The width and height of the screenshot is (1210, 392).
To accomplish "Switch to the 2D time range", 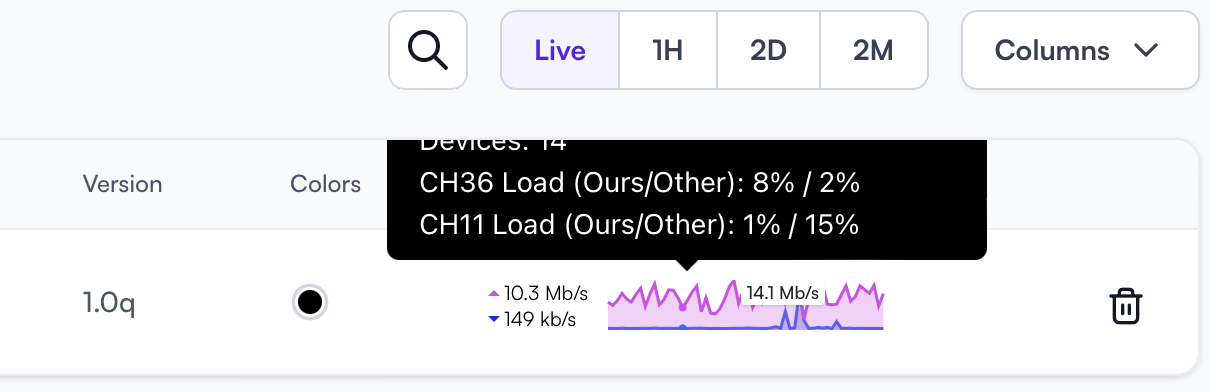I will coord(768,50).
